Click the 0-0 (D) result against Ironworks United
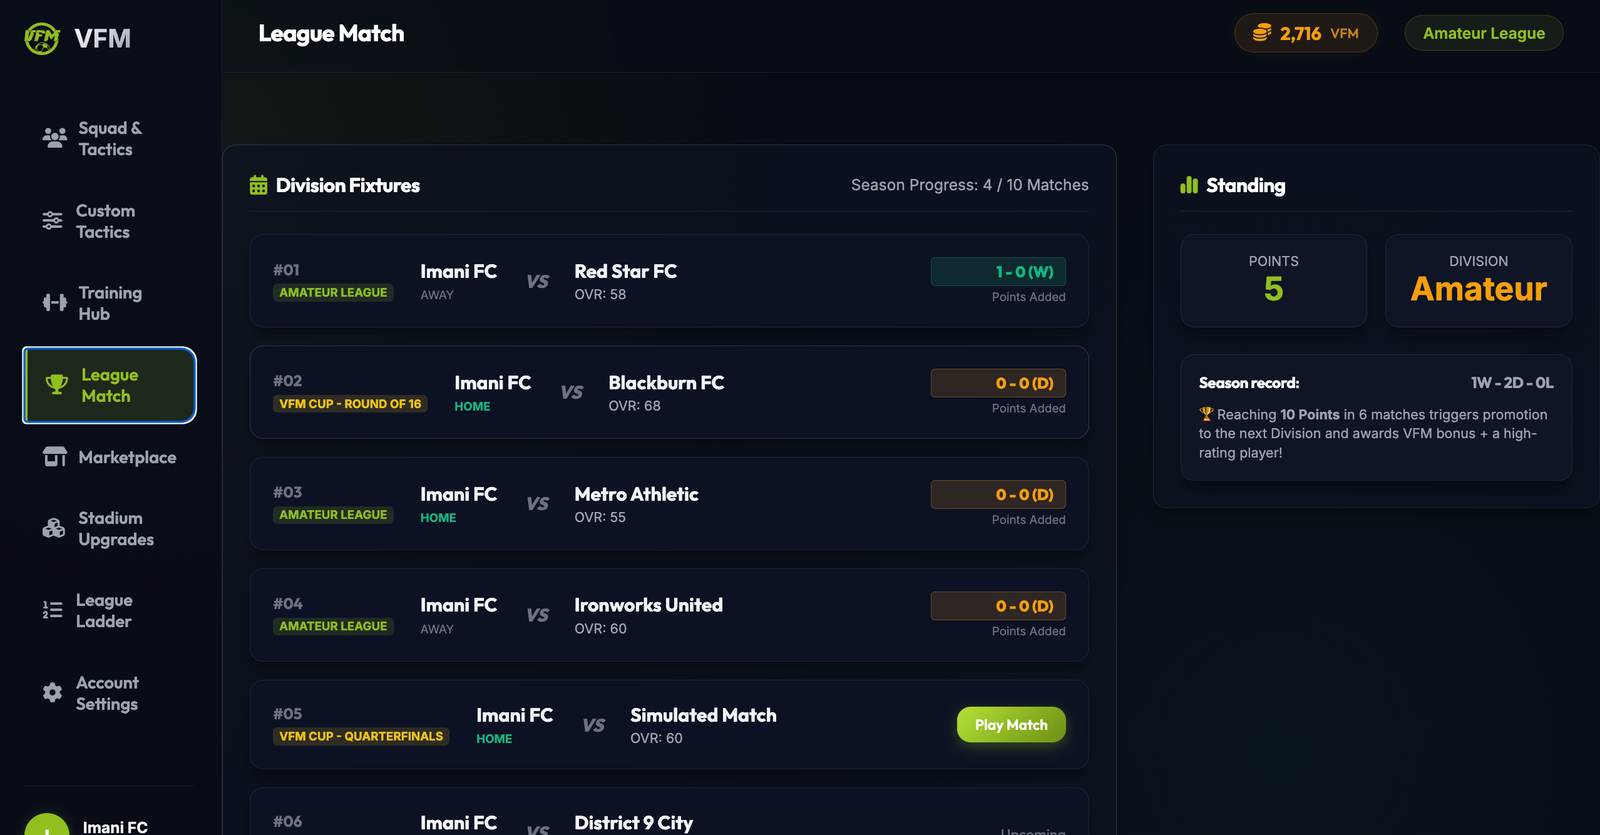The image size is (1600, 835). 998,606
